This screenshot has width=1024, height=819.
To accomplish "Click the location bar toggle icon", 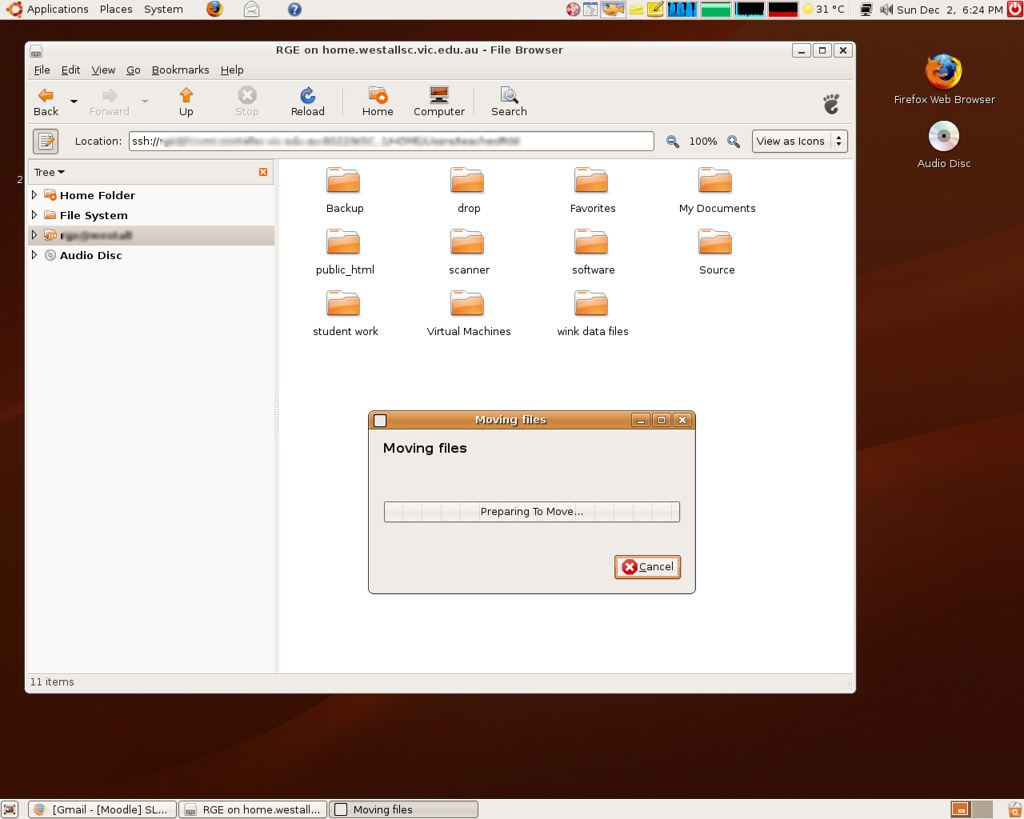I will click(x=46, y=141).
